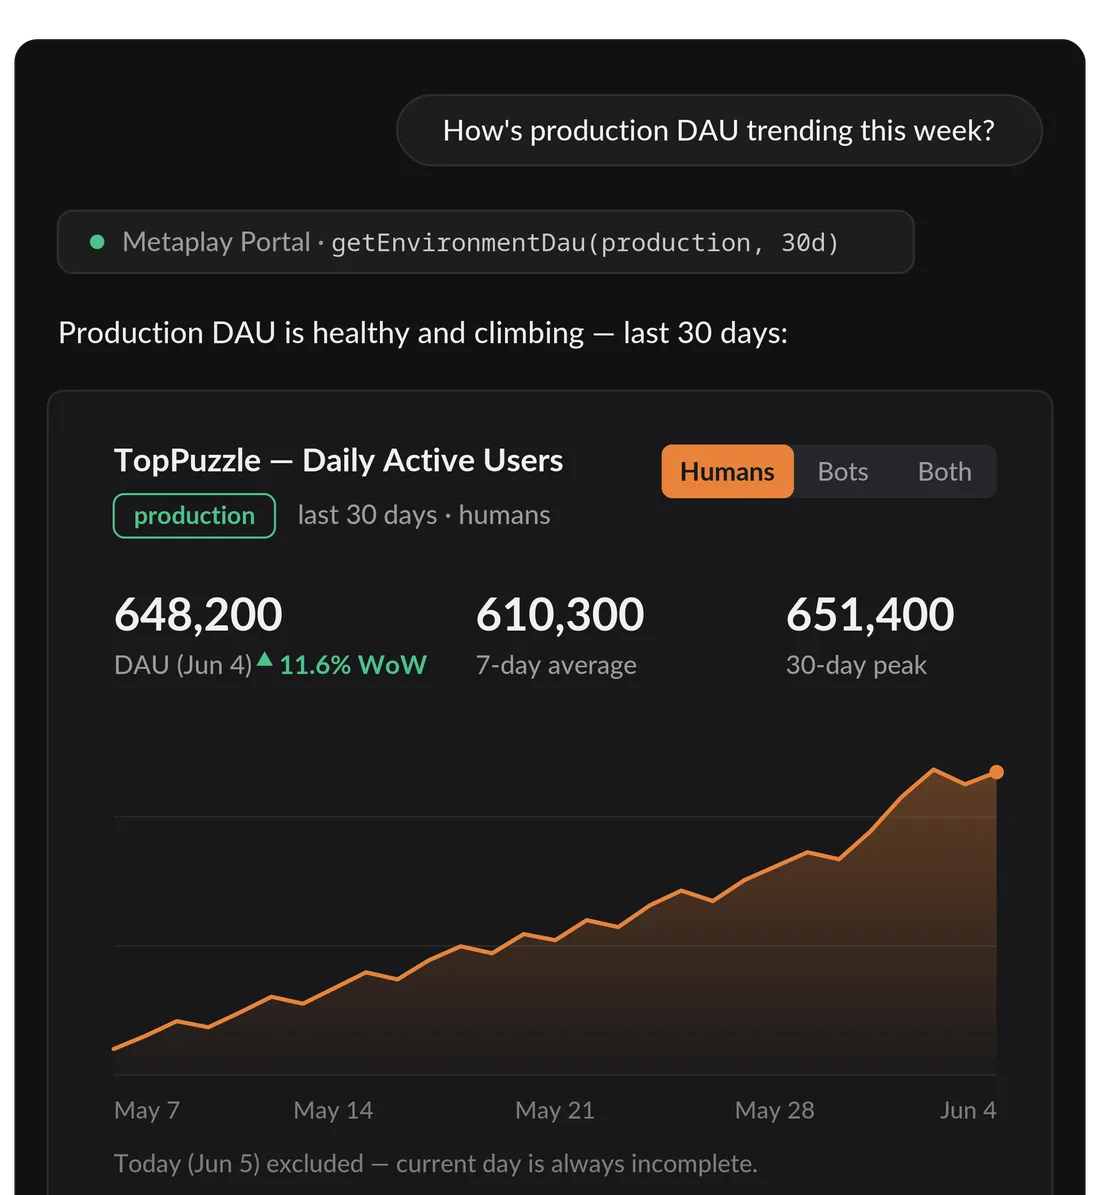
Task: Select the Humans segment toggle
Action: [x=727, y=471]
